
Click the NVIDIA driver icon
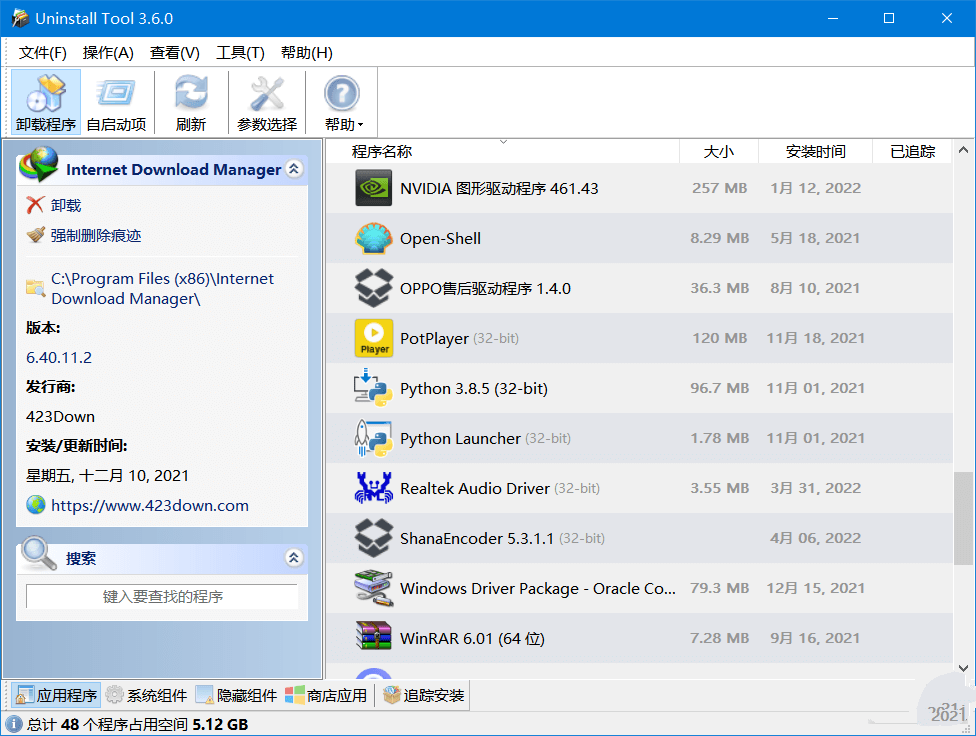(374, 188)
